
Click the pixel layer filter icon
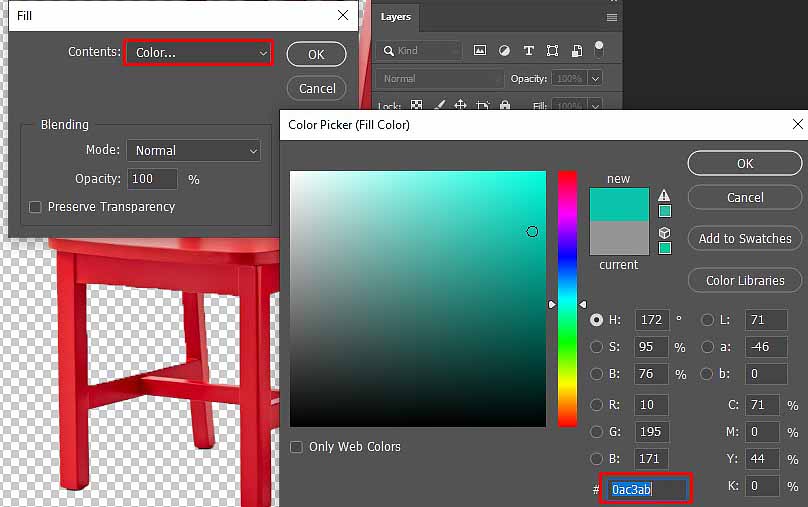(x=480, y=50)
